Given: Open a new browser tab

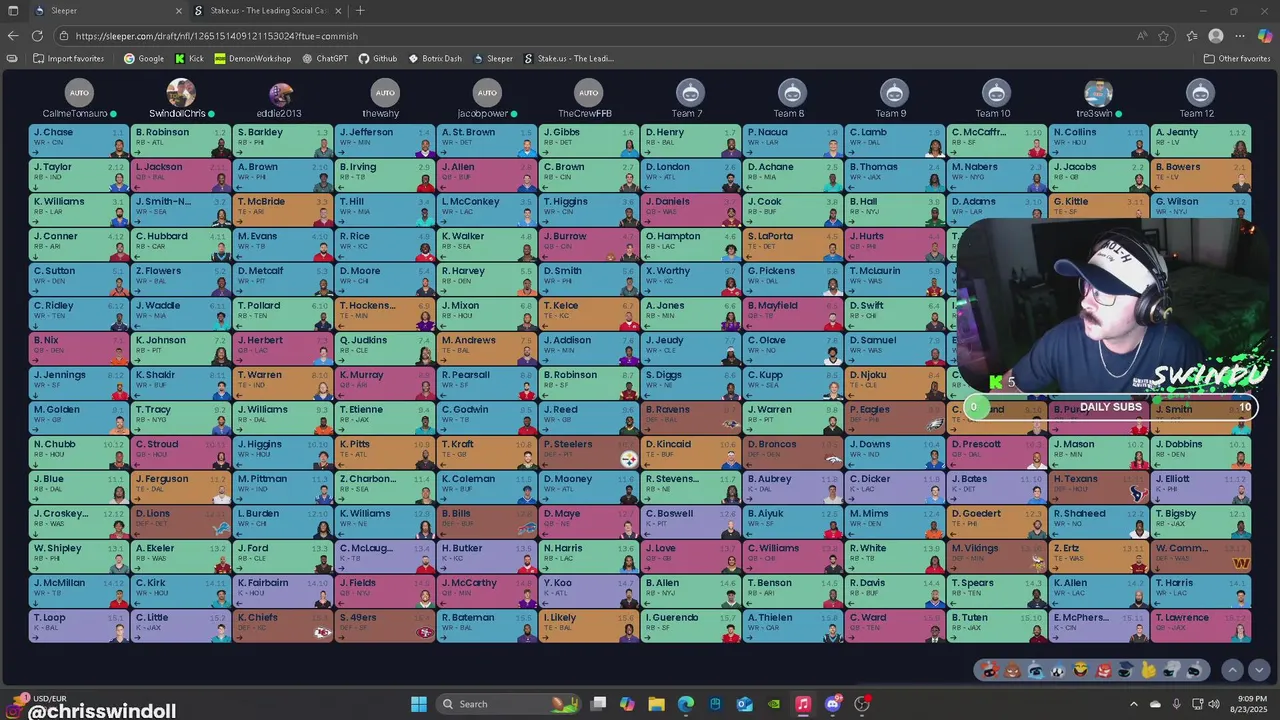Looking at the screenshot, I should (x=360, y=11).
